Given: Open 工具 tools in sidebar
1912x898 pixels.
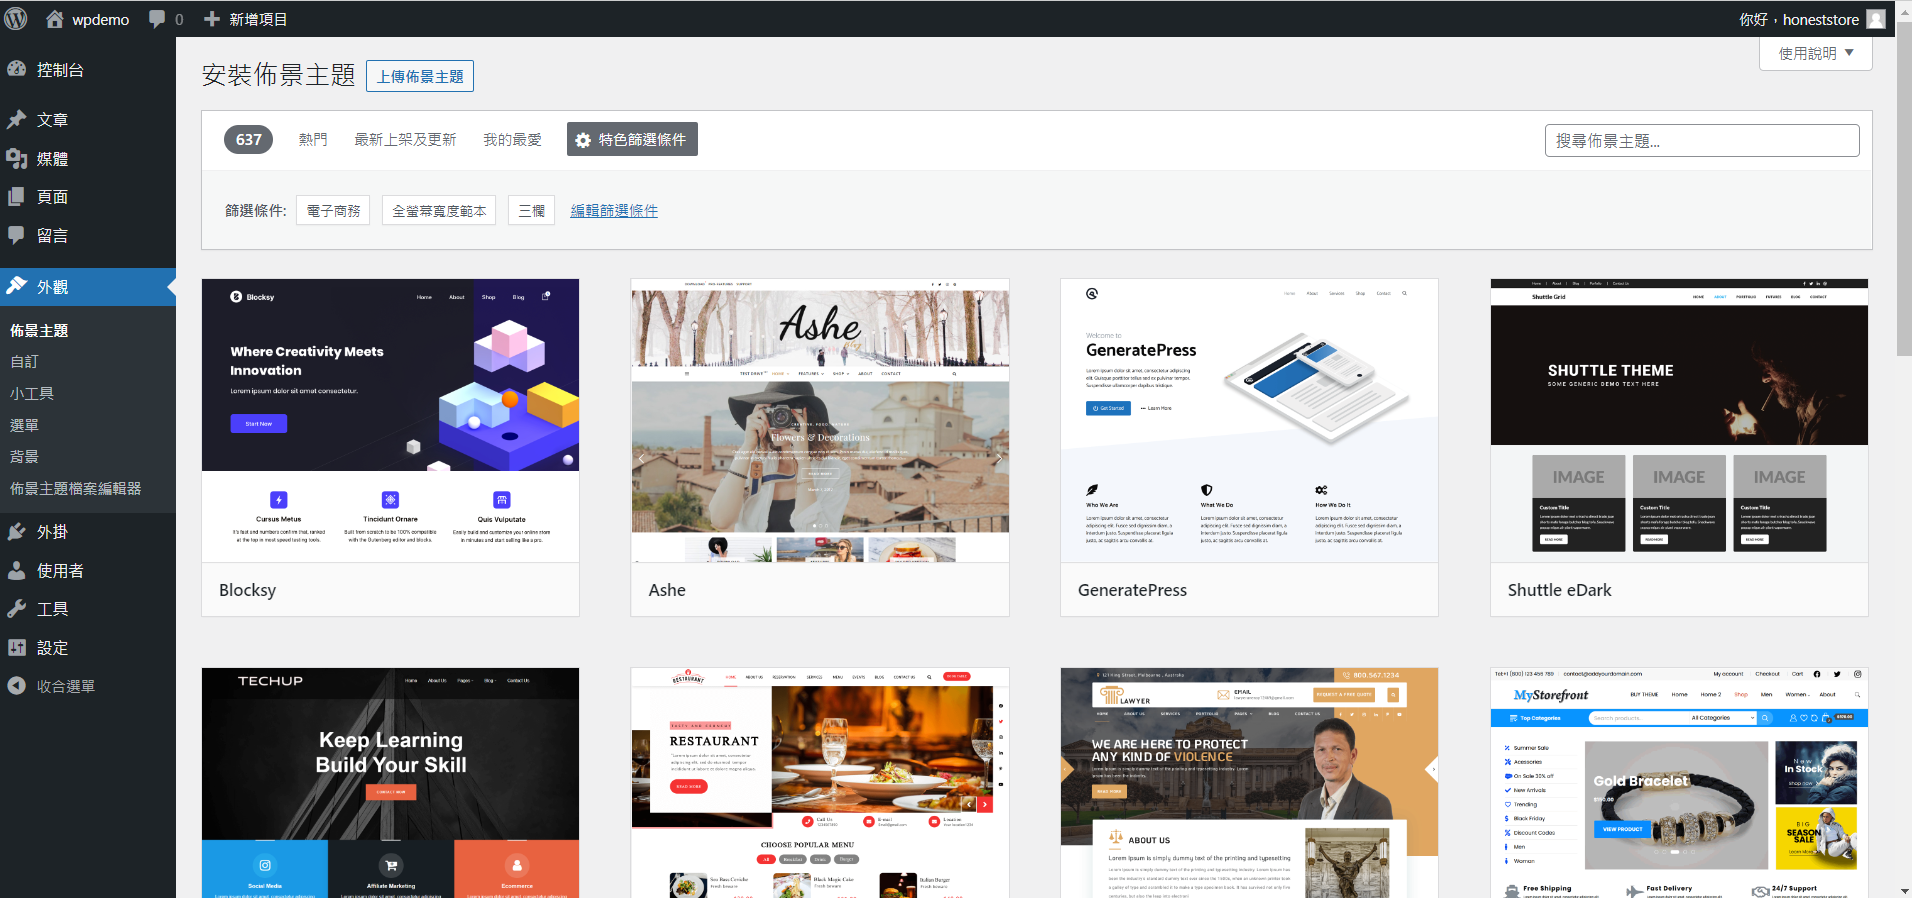Looking at the screenshot, I should [x=52, y=609].
